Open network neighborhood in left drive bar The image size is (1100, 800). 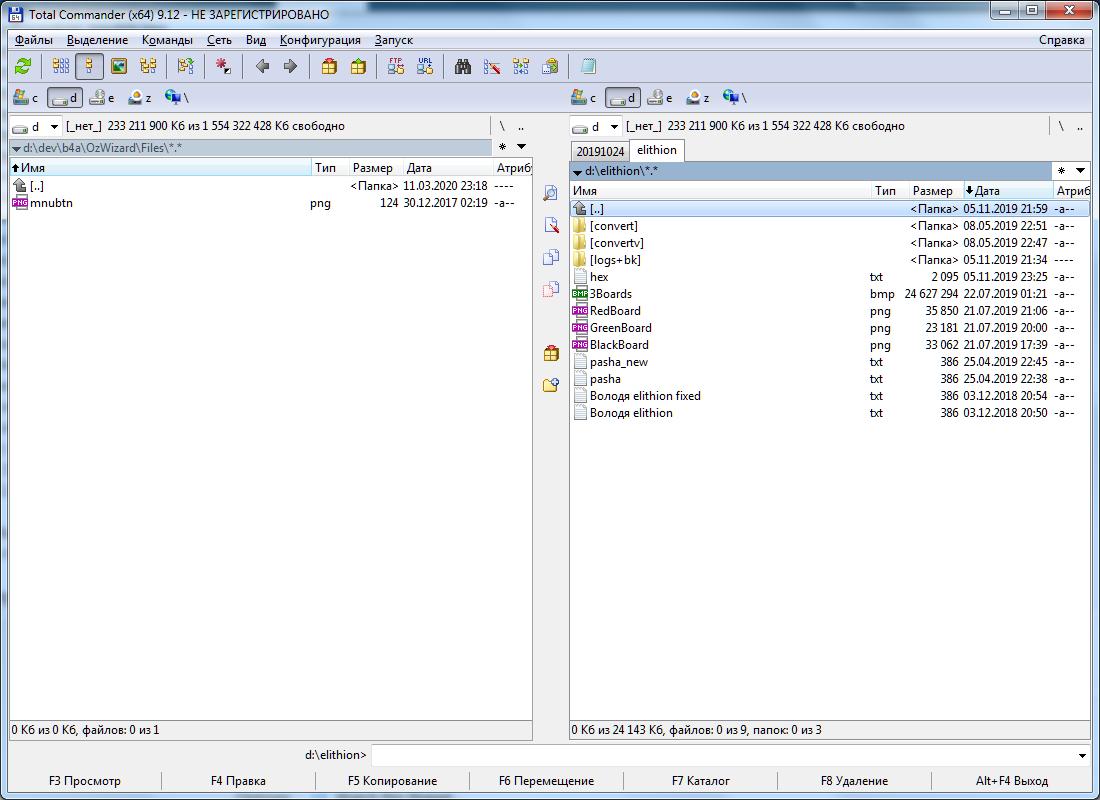[176, 98]
